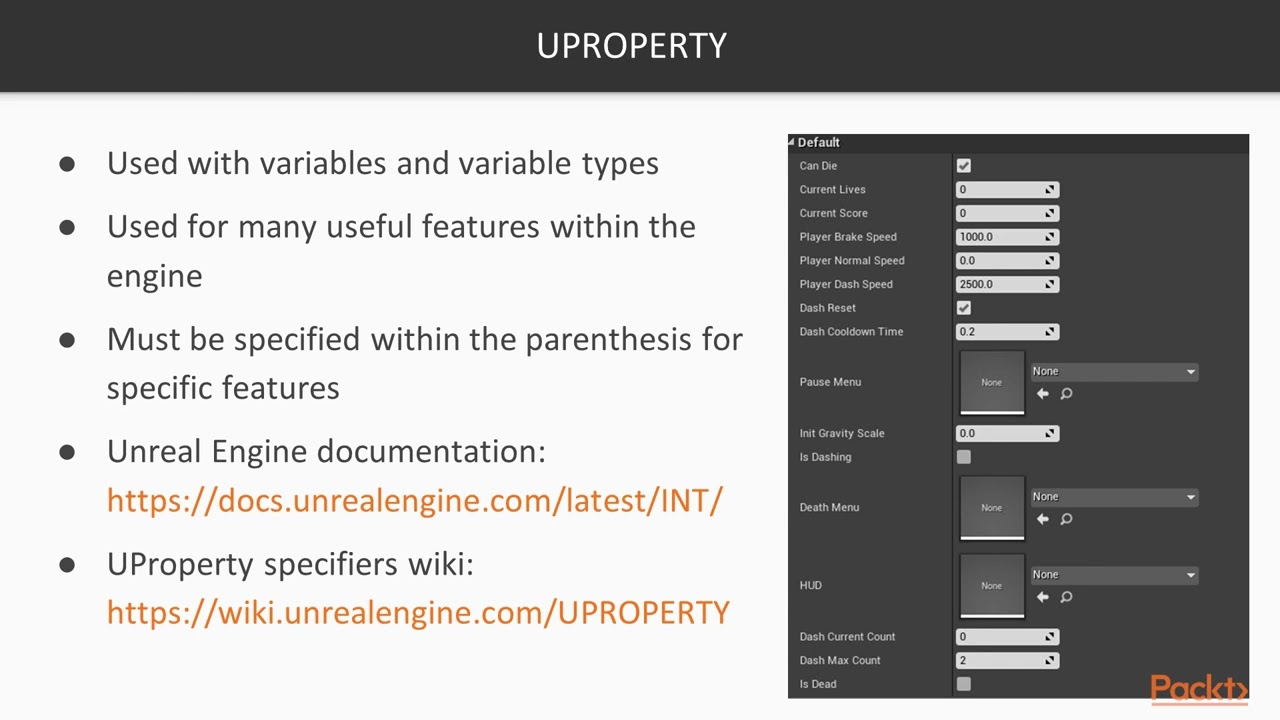Click Dash Cooldown Time 0.2 field

click(x=1007, y=331)
